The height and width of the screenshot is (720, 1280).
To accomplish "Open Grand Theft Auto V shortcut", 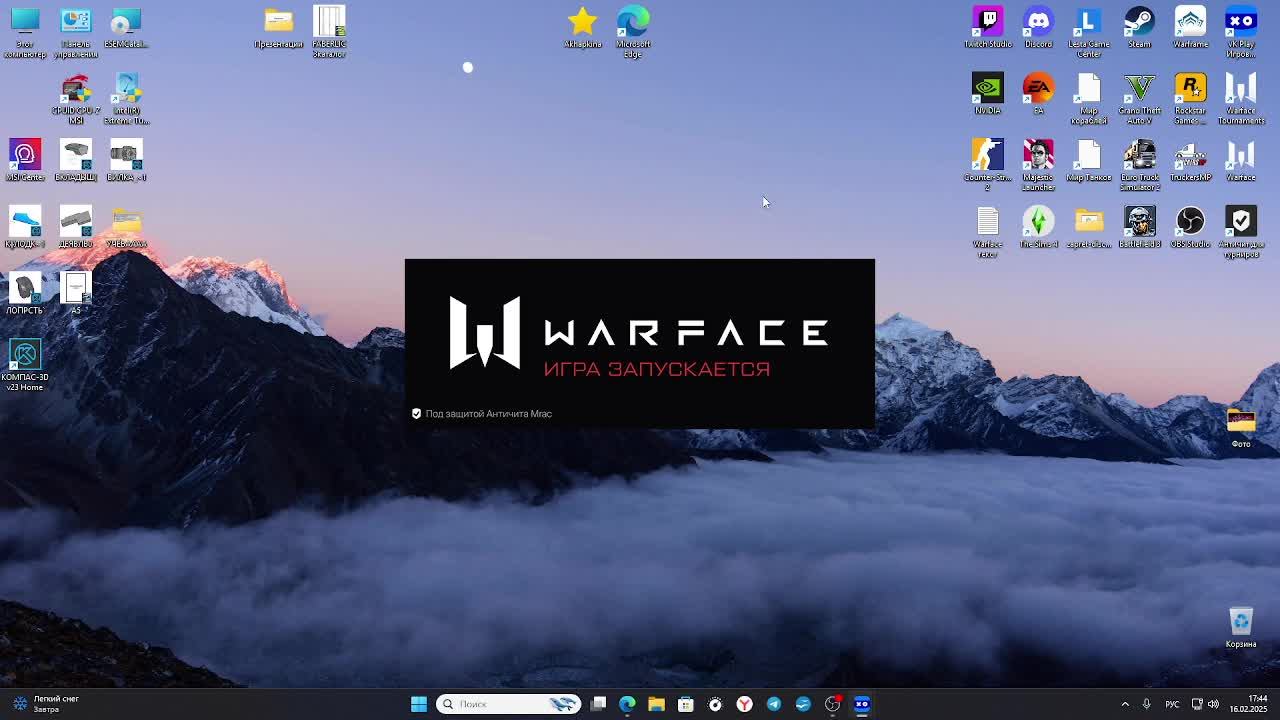I will point(1139,99).
